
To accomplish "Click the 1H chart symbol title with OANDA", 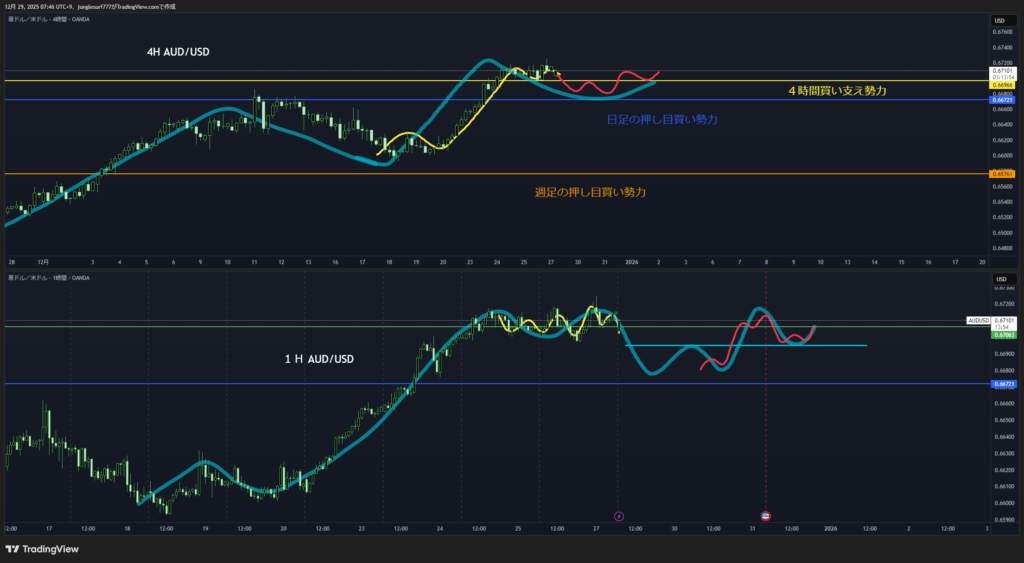I will pos(49,277).
